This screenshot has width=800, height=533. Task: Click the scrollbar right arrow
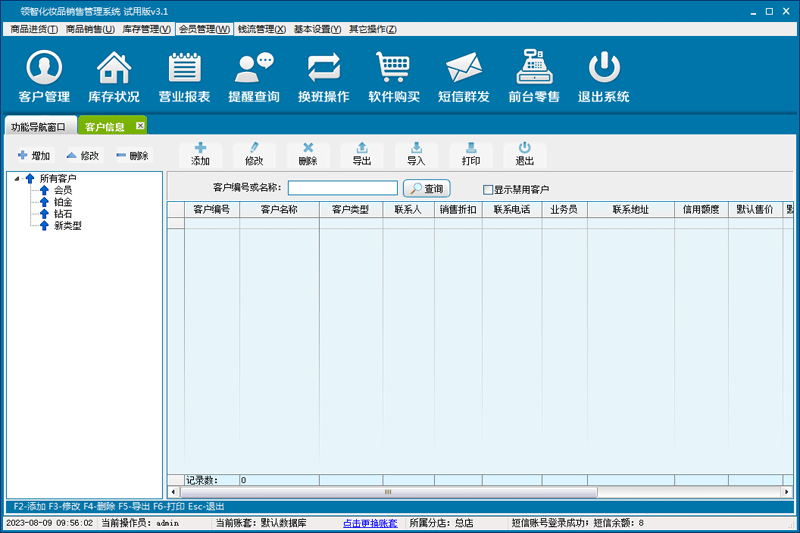point(786,492)
